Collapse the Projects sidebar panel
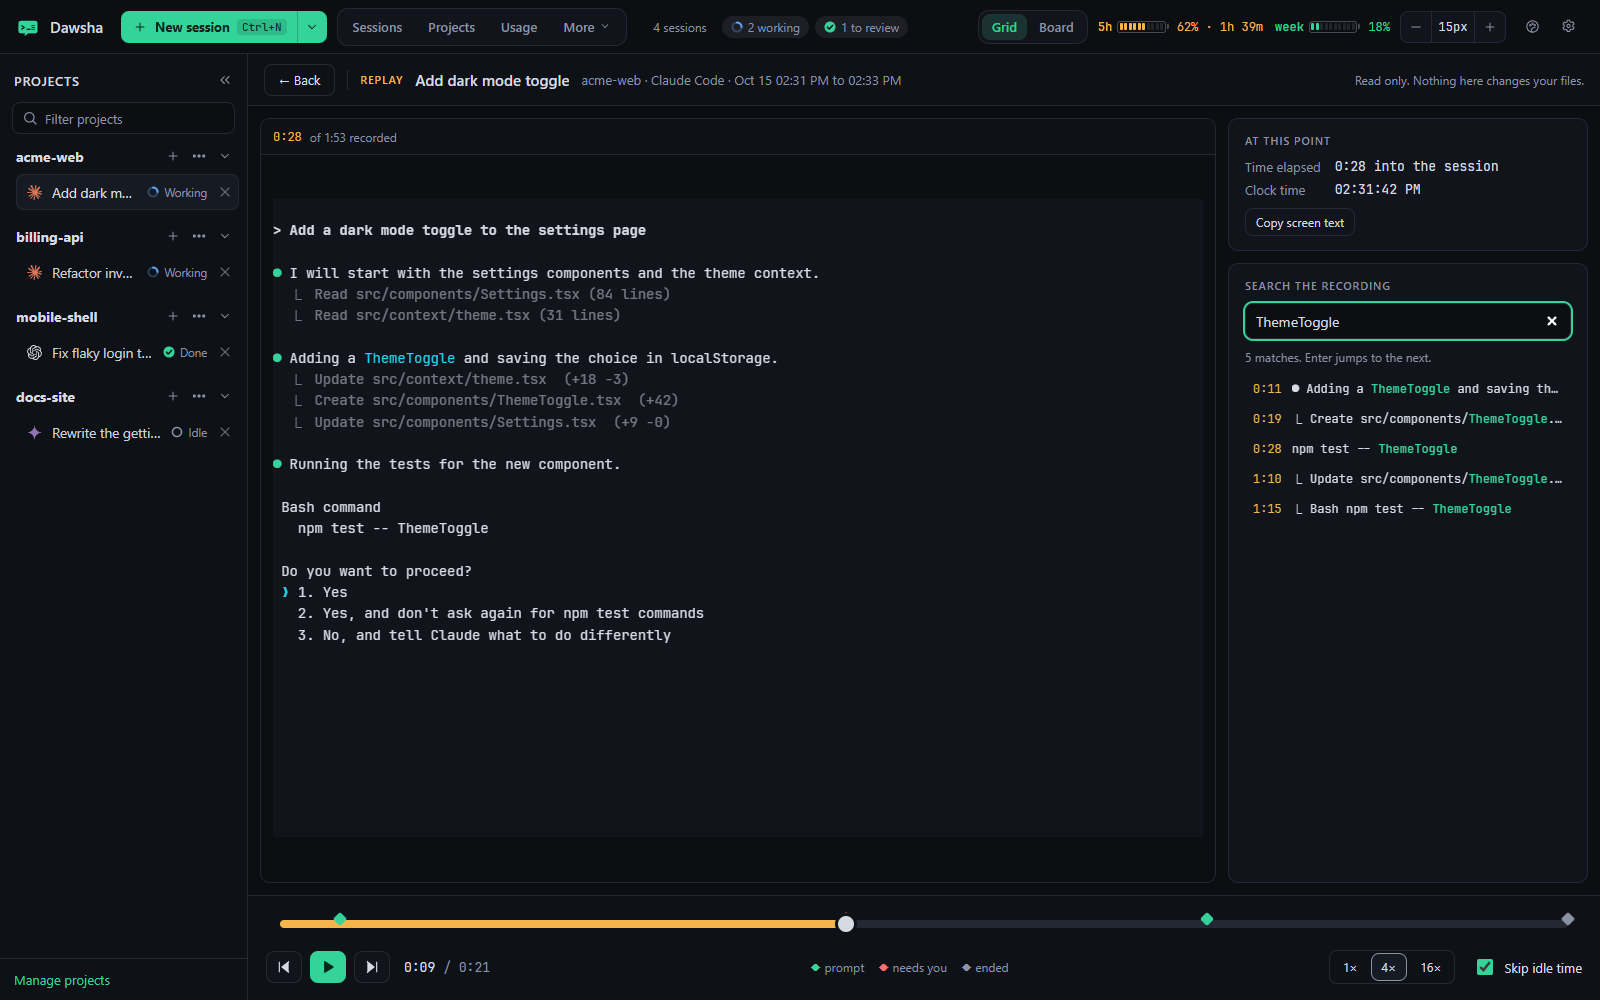Viewport: 1600px width, 1000px height. (x=225, y=80)
